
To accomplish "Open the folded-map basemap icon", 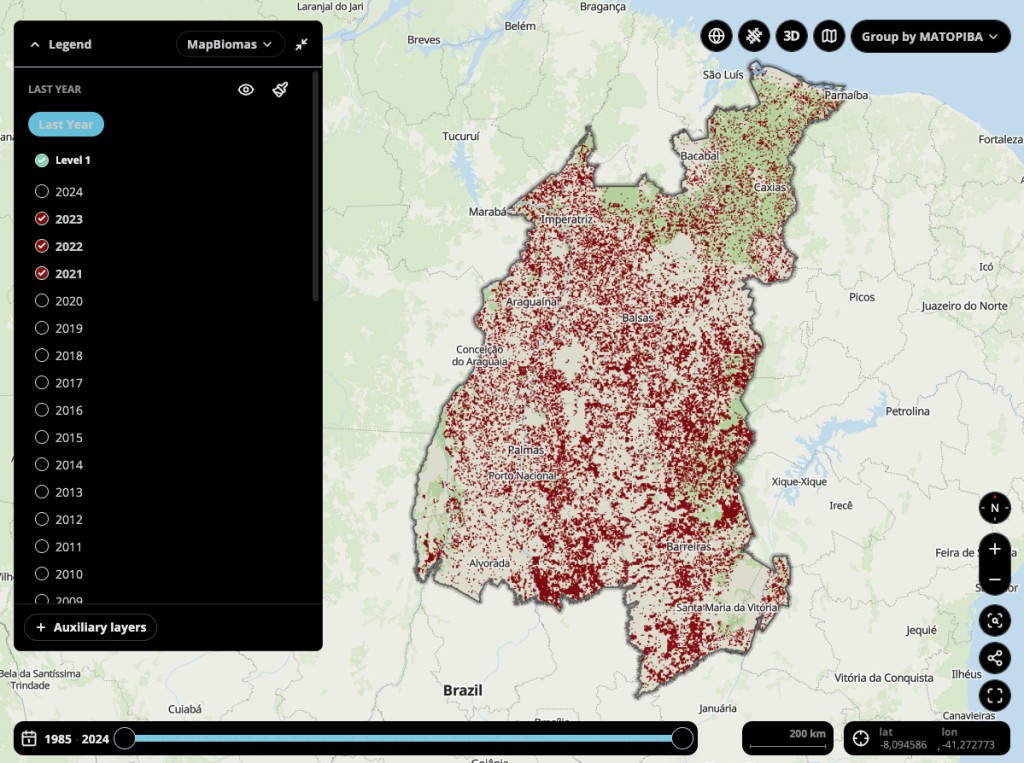I will [x=828, y=37].
